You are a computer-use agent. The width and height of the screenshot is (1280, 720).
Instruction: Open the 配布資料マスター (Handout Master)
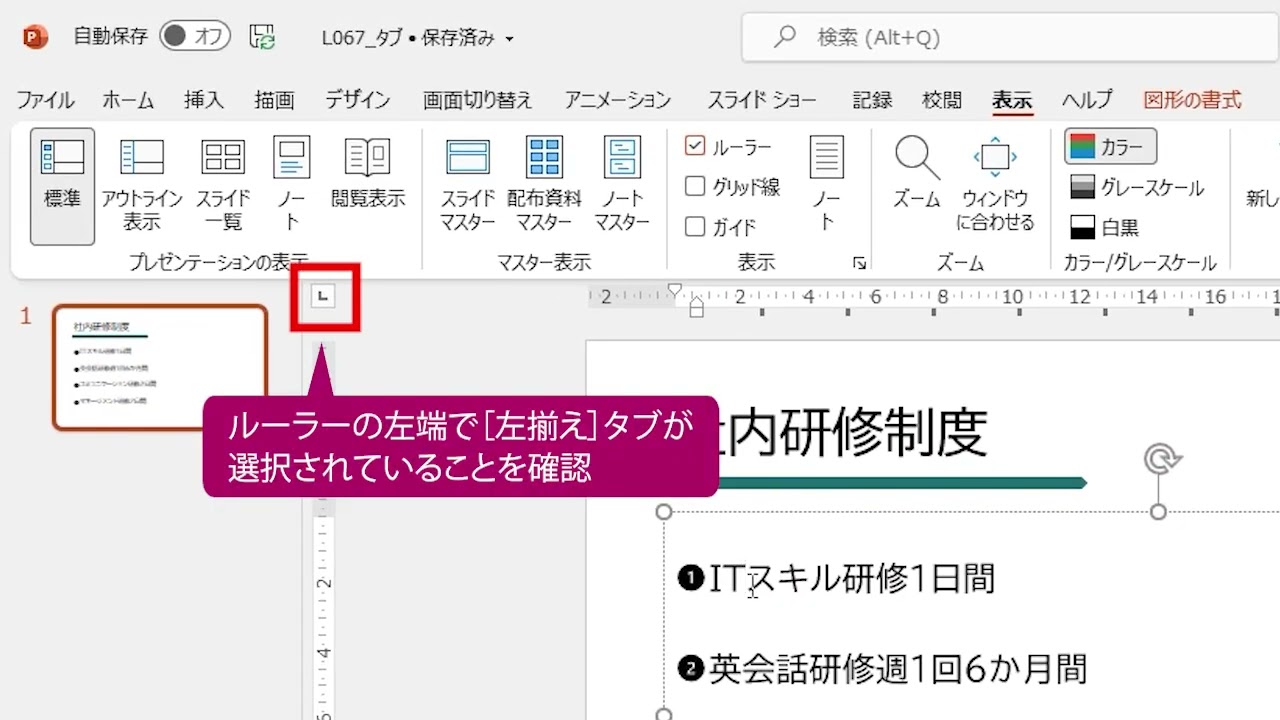pos(544,185)
